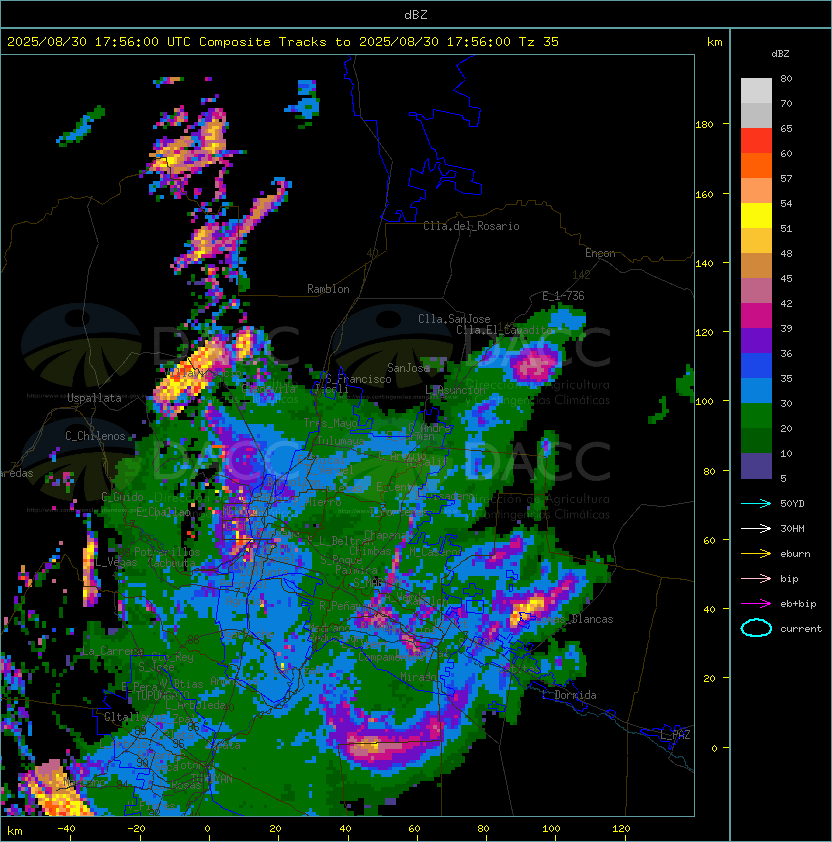Click the 'TUNUYAN' map label
832x842 pixels.
click(212, 778)
